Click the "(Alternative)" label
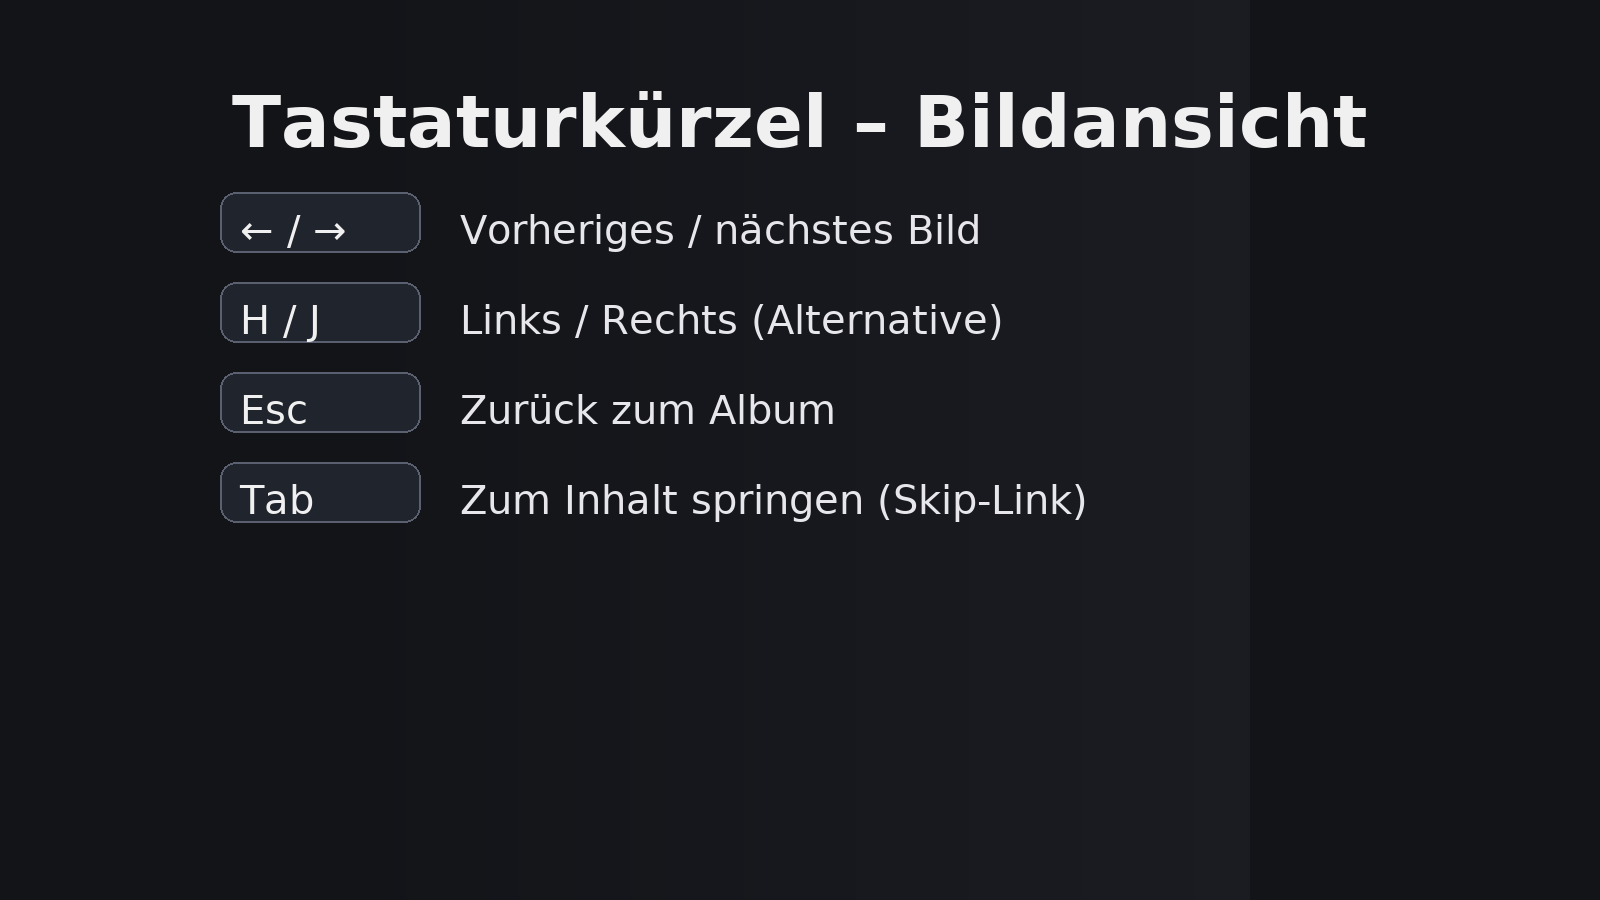Viewport: 1600px width, 900px height. point(876,321)
